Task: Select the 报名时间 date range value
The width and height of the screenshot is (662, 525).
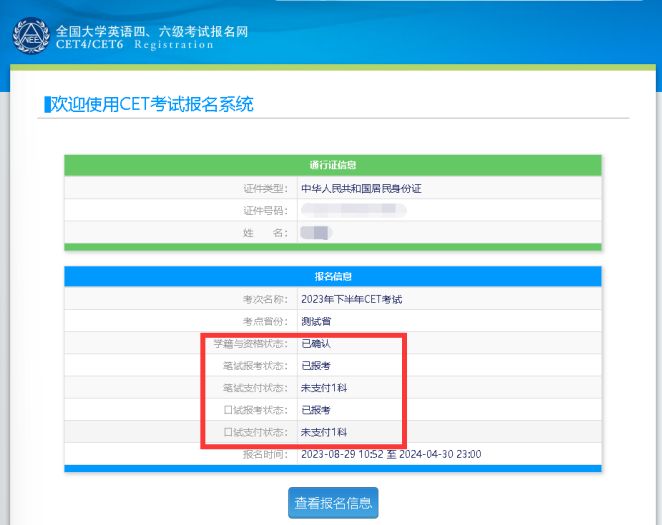Action: click(x=391, y=454)
